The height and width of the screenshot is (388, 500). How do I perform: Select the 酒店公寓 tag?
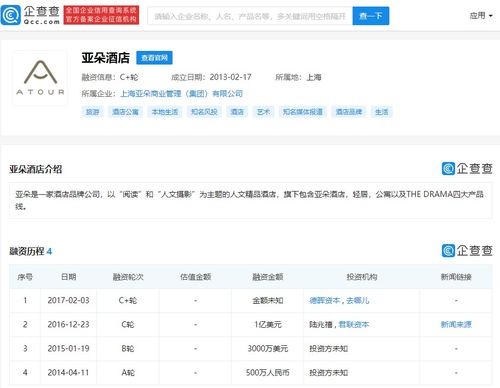125,112
